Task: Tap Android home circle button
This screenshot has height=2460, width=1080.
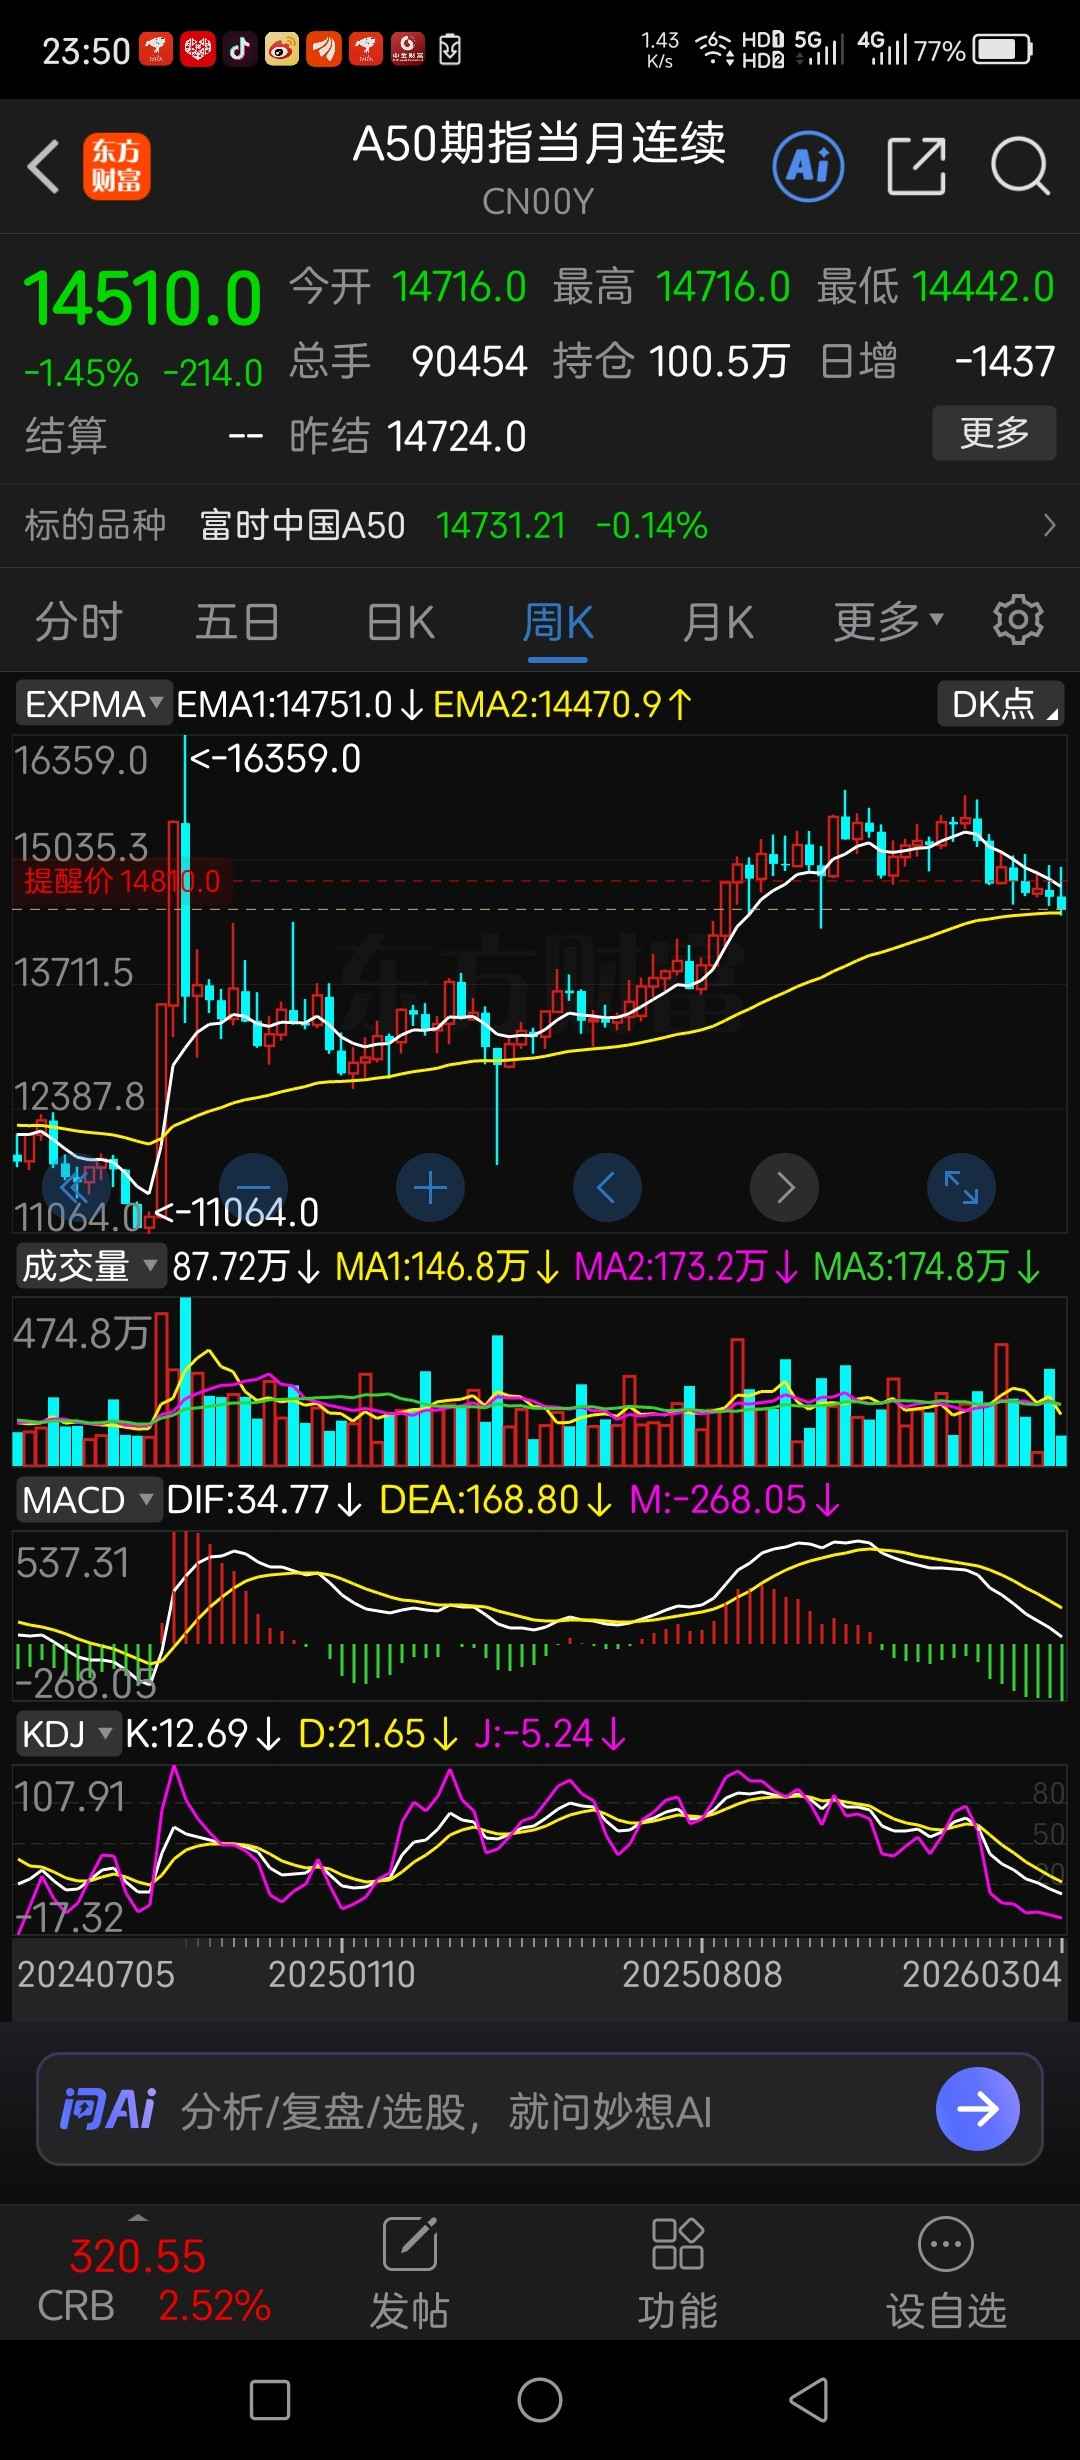Action: (x=540, y=2400)
